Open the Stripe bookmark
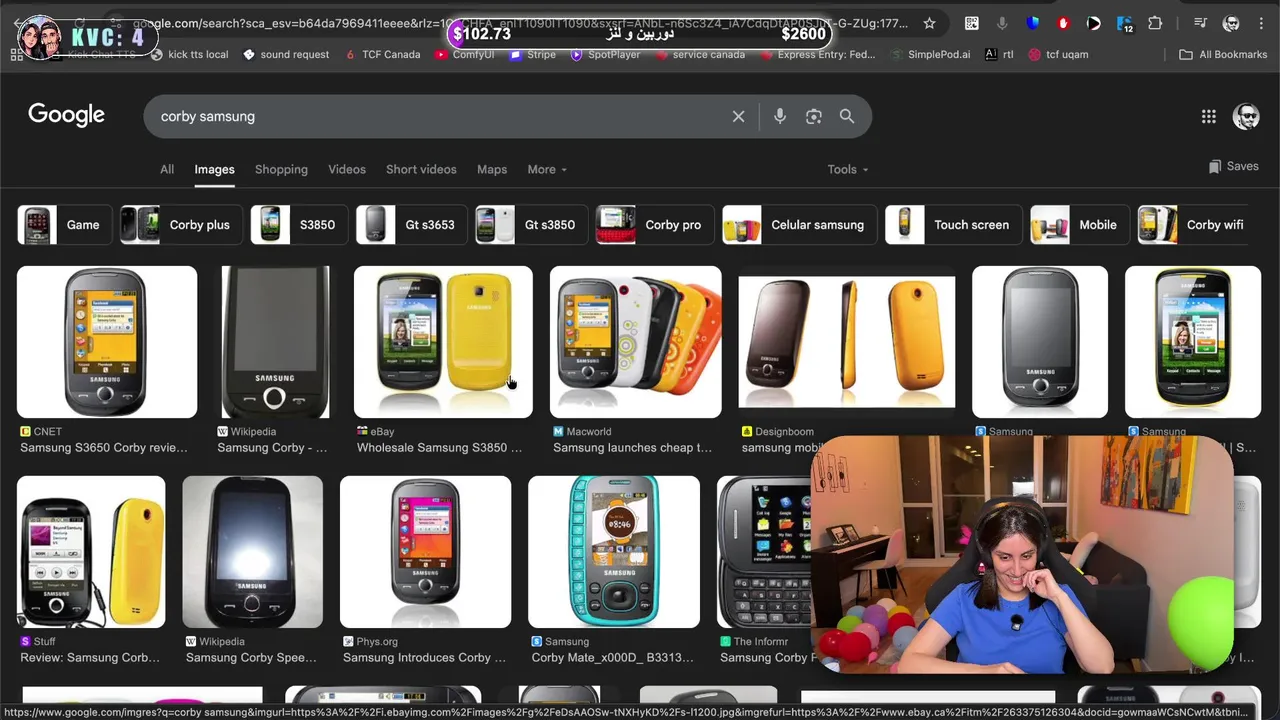The height and width of the screenshot is (720, 1280). [x=532, y=54]
